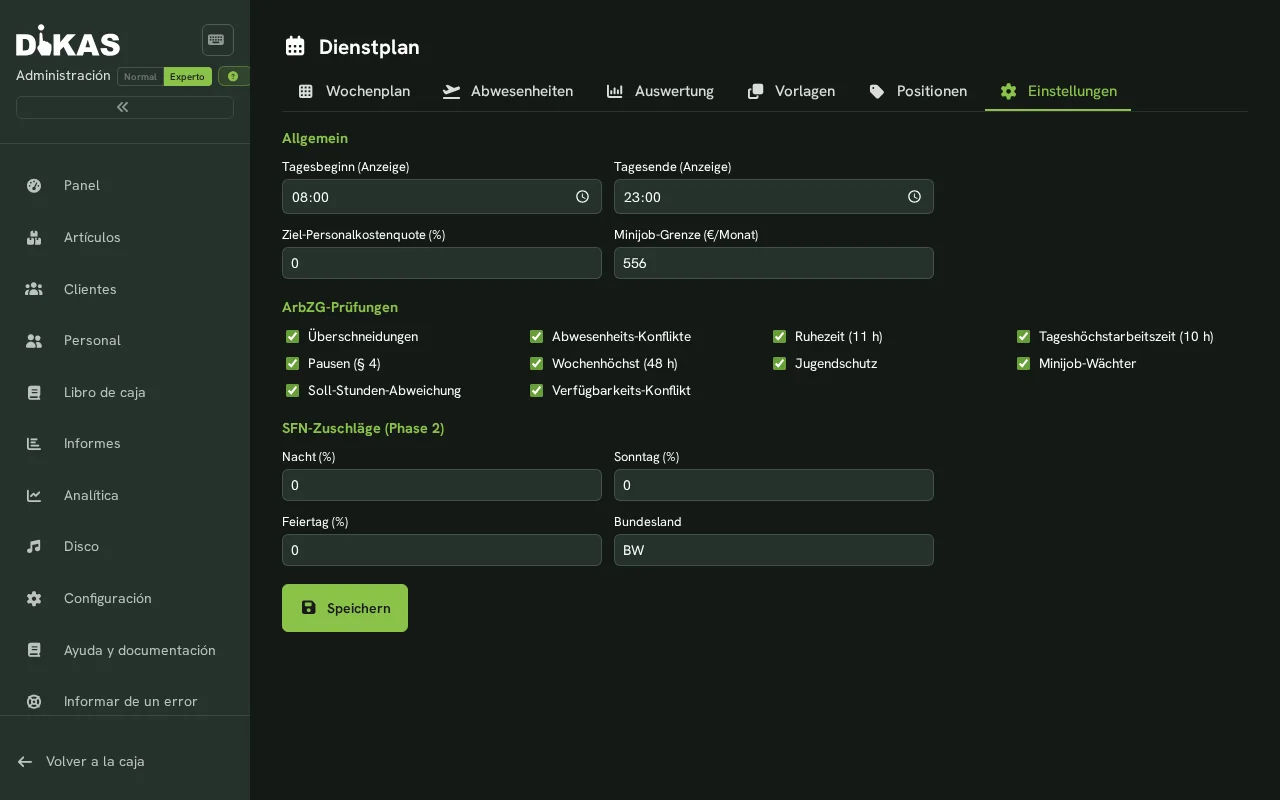Click the Disco music note icon

click(34, 546)
